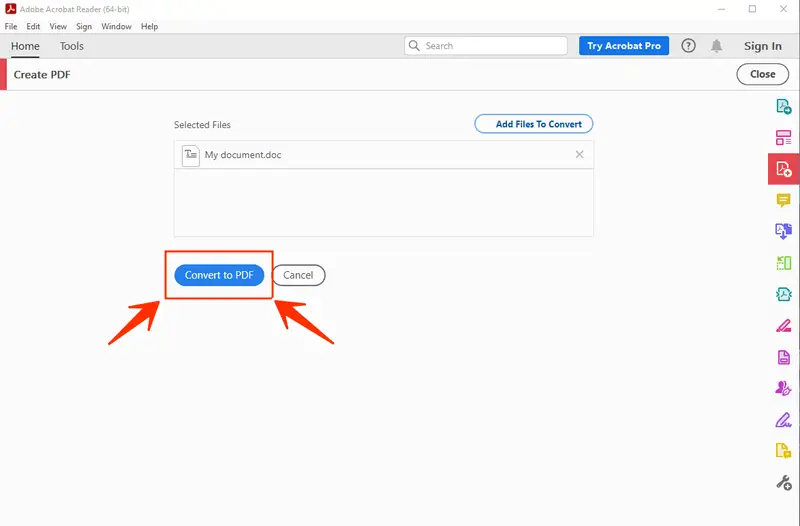Click the pink Edit PDF sidebar icon
The height and width of the screenshot is (526, 800).
(x=784, y=137)
